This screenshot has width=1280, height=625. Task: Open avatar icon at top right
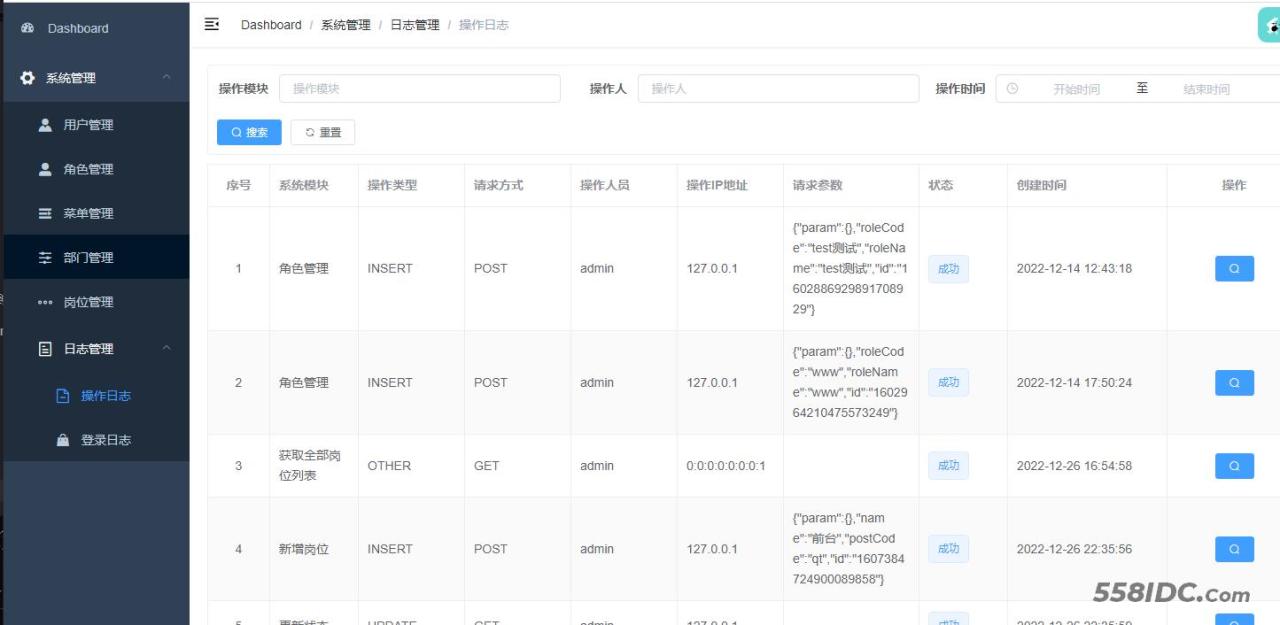(x=1269, y=25)
